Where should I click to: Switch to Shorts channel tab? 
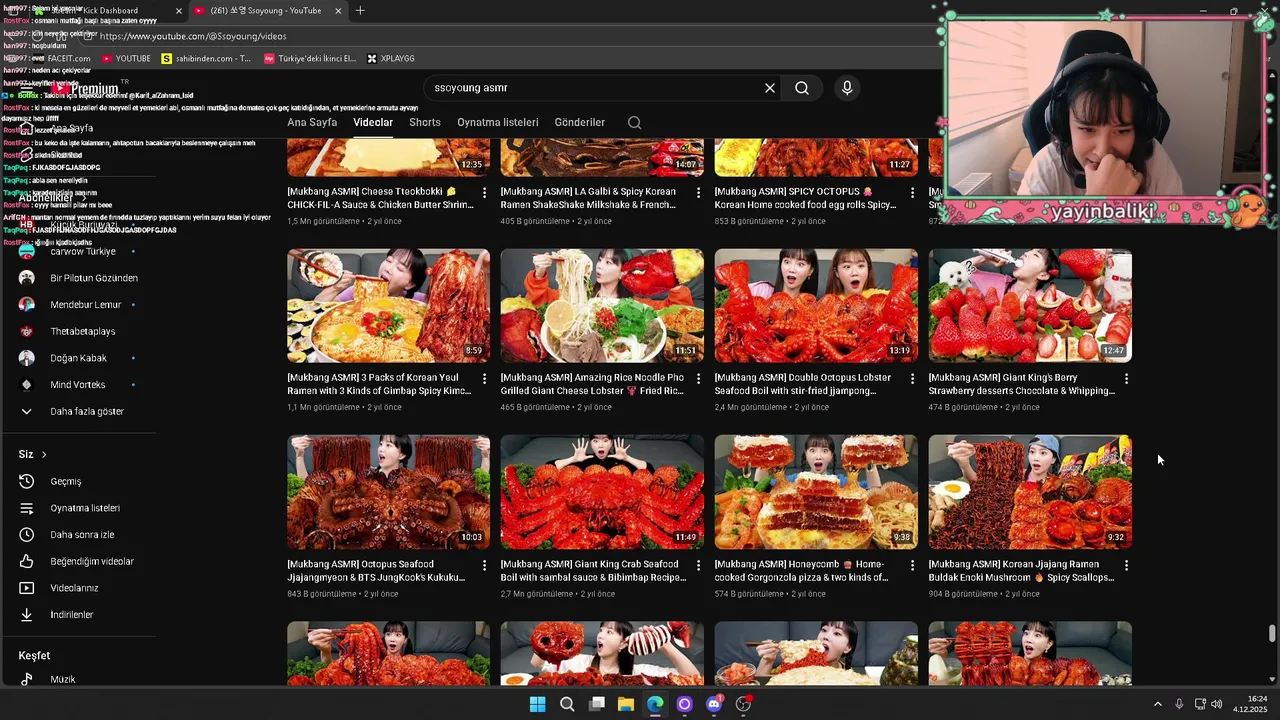[425, 123]
